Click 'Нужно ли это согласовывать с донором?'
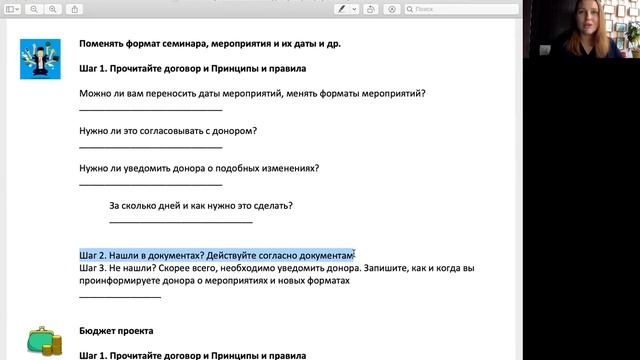The image size is (640, 360). (x=168, y=131)
